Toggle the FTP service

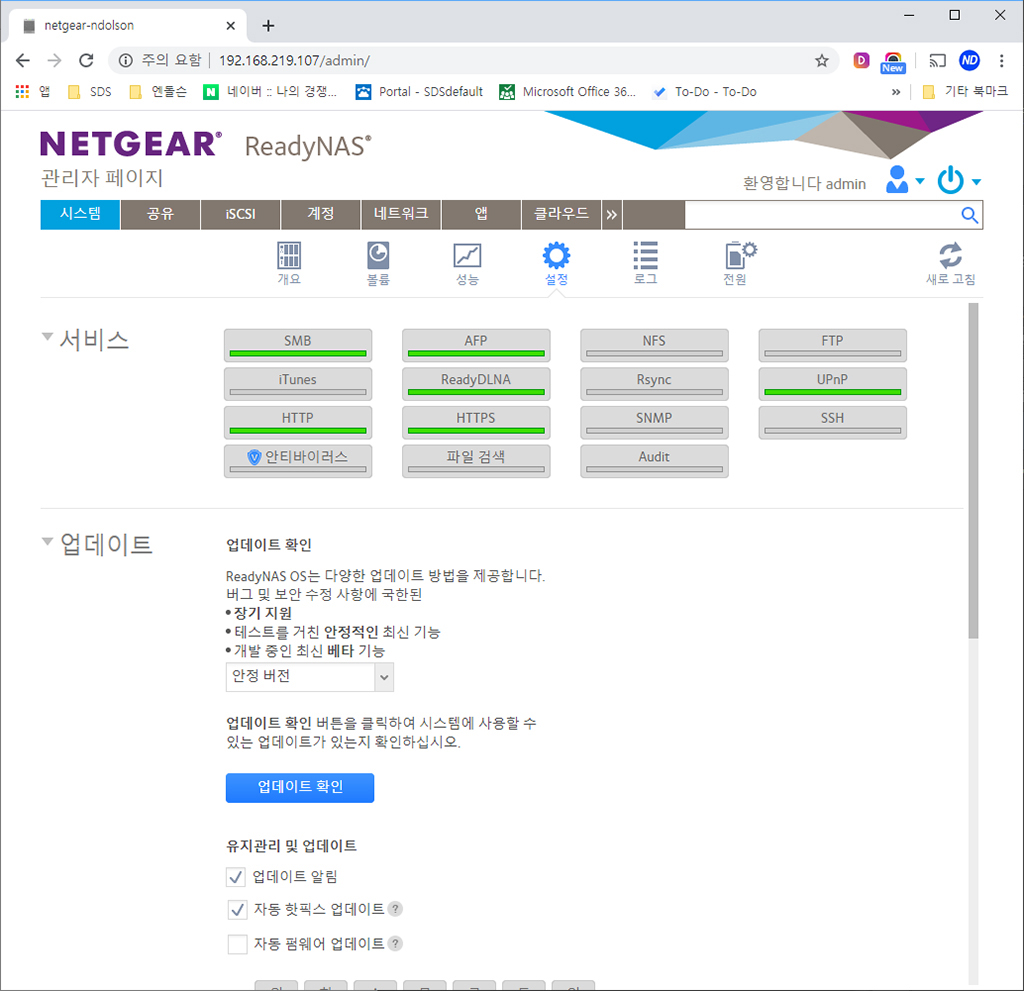tap(833, 345)
